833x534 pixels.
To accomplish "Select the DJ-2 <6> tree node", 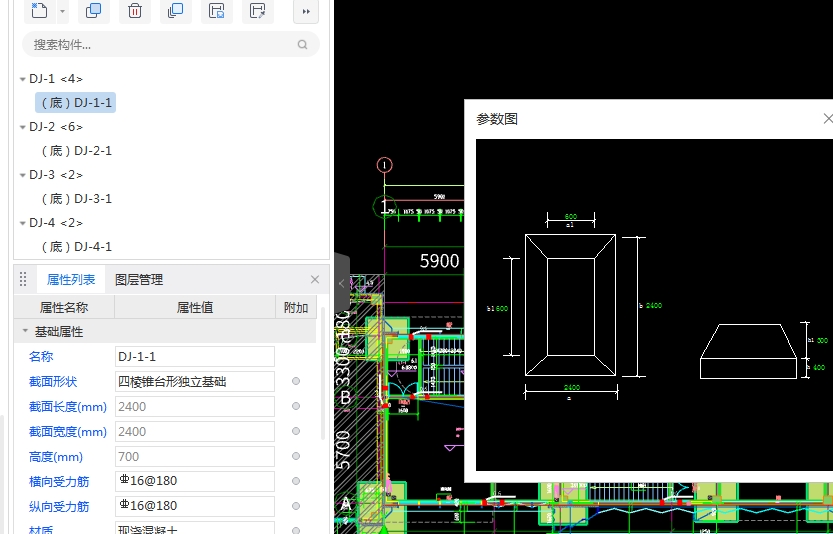I will (56, 126).
